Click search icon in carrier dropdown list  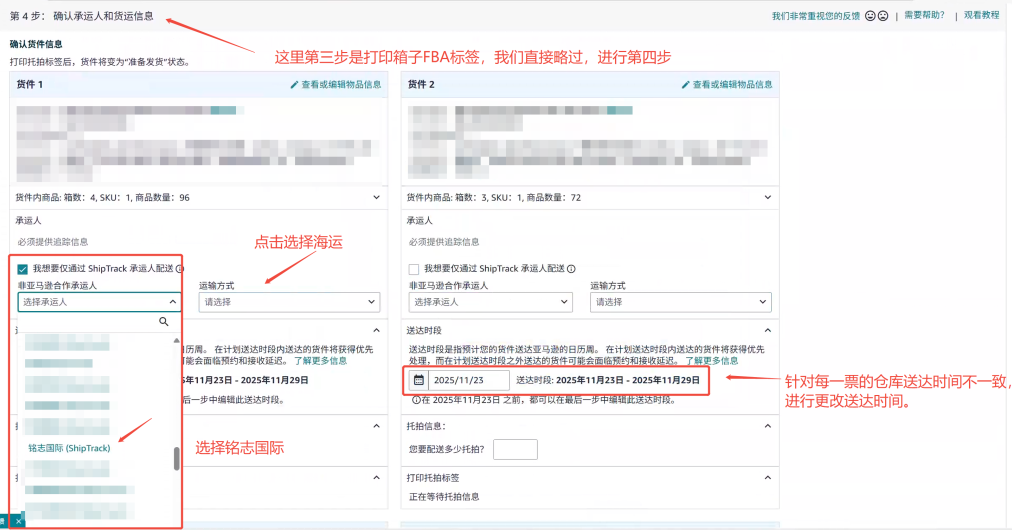tap(164, 321)
